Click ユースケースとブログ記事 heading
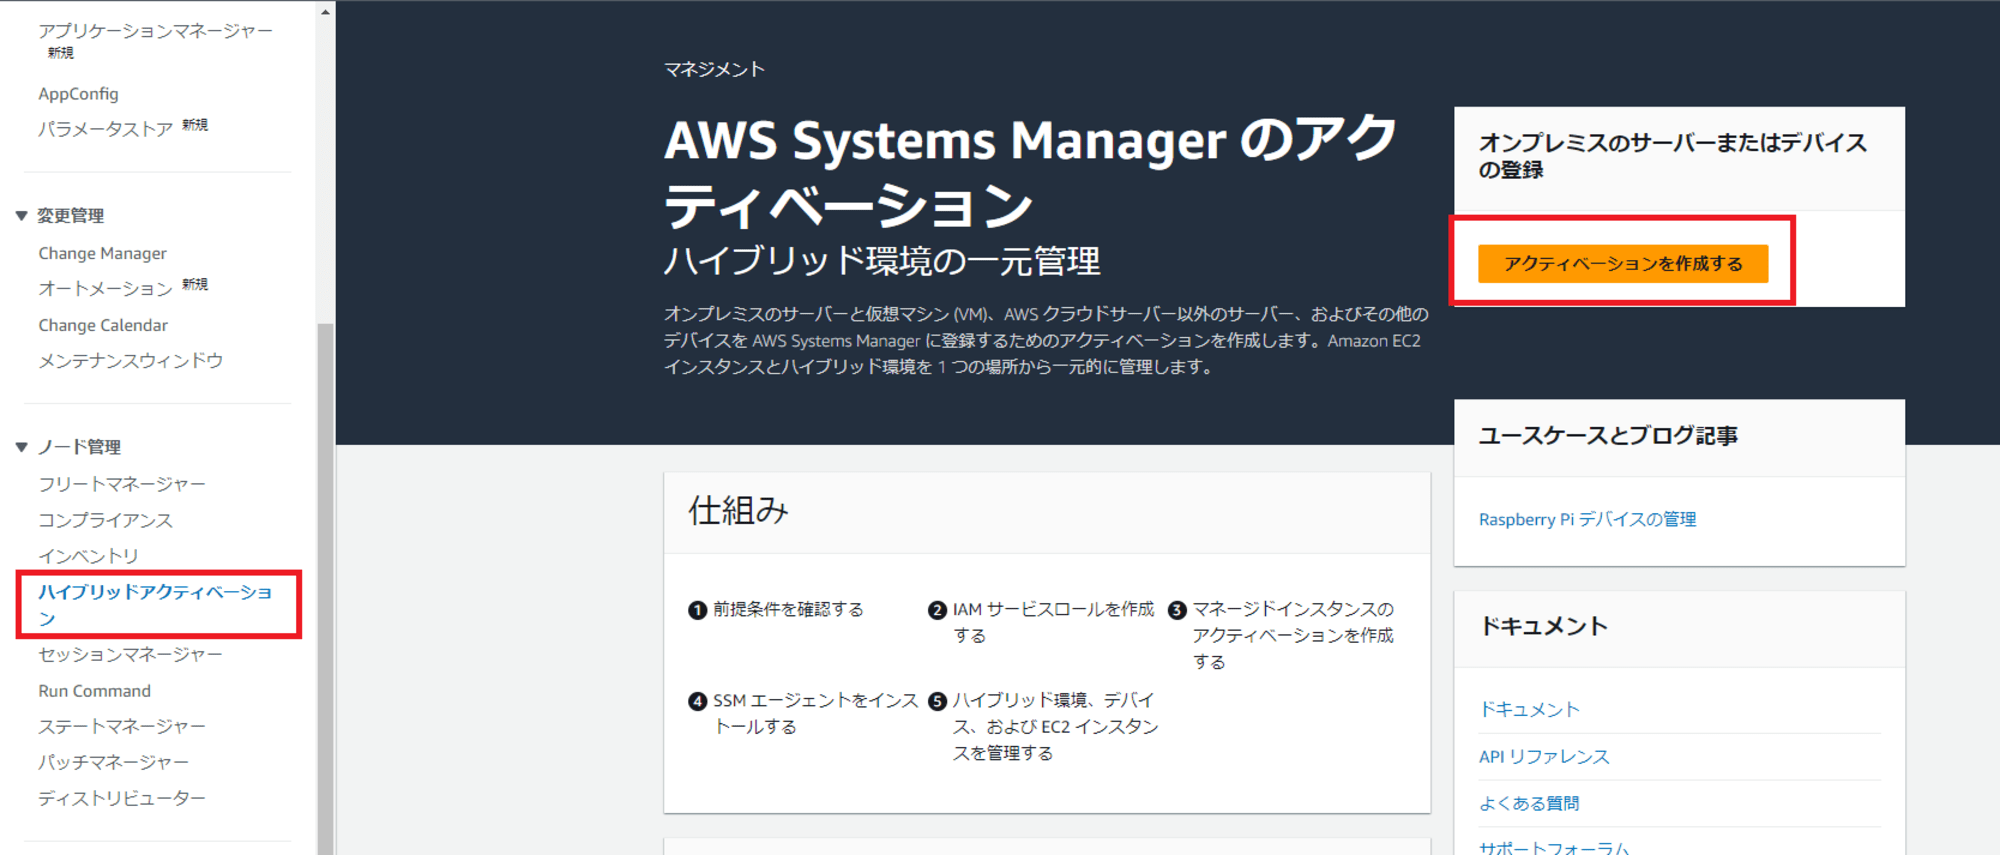The height and width of the screenshot is (855, 2000). click(1608, 436)
